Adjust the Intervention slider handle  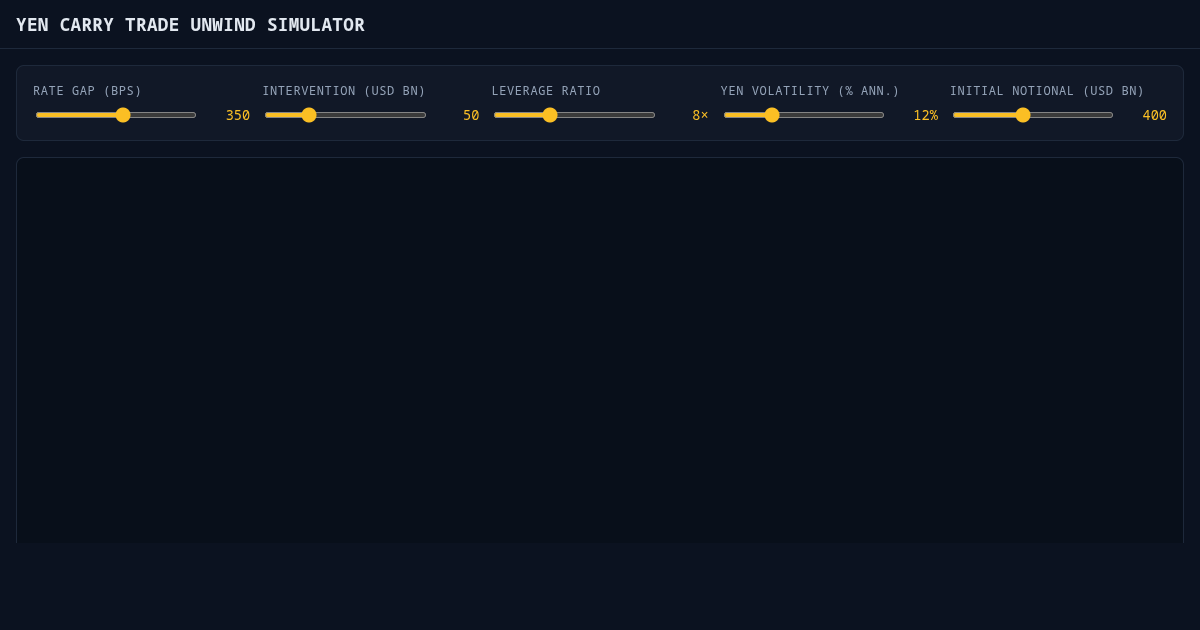pyautogui.click(x=309, y=115)
